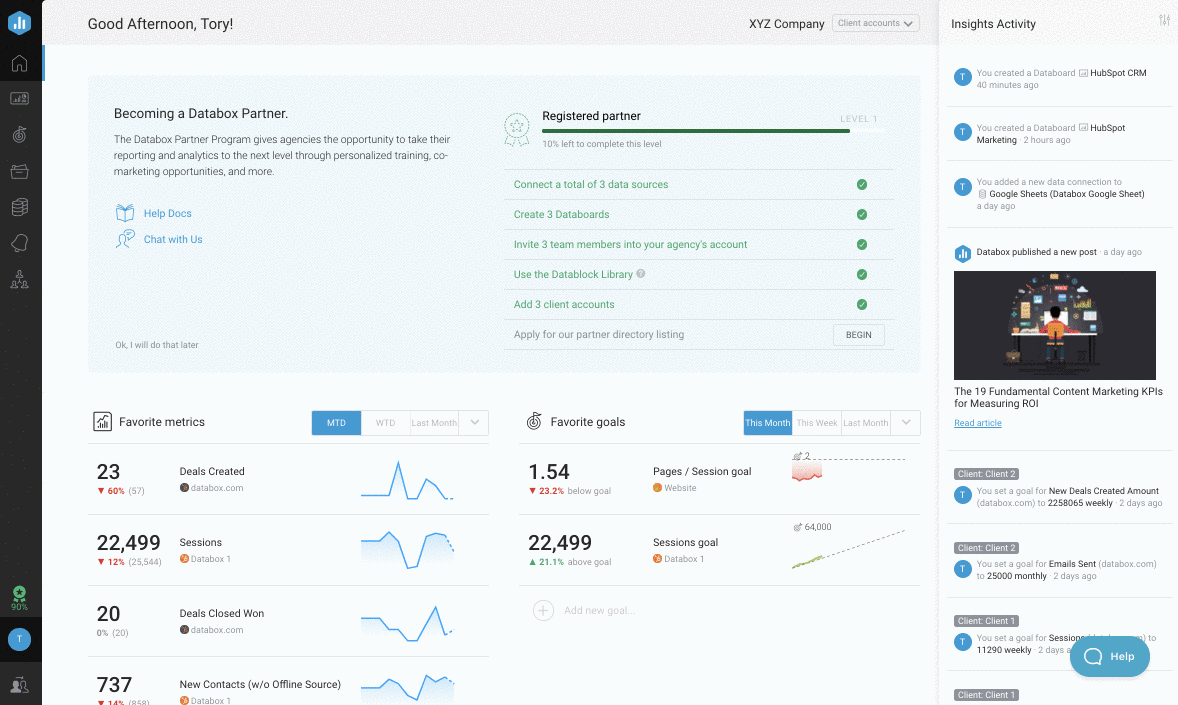The height and width of the screenshot is (705, 1178).
Task: Click the plus icon to add new goal
Action: coord(543,610)
